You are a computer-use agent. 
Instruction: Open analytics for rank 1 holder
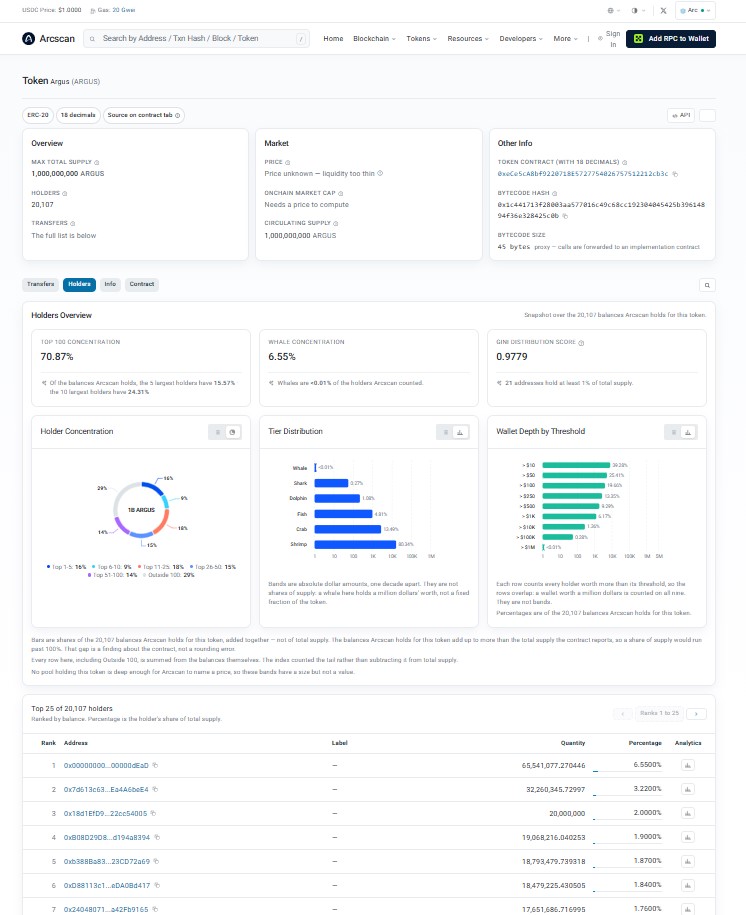688,765
